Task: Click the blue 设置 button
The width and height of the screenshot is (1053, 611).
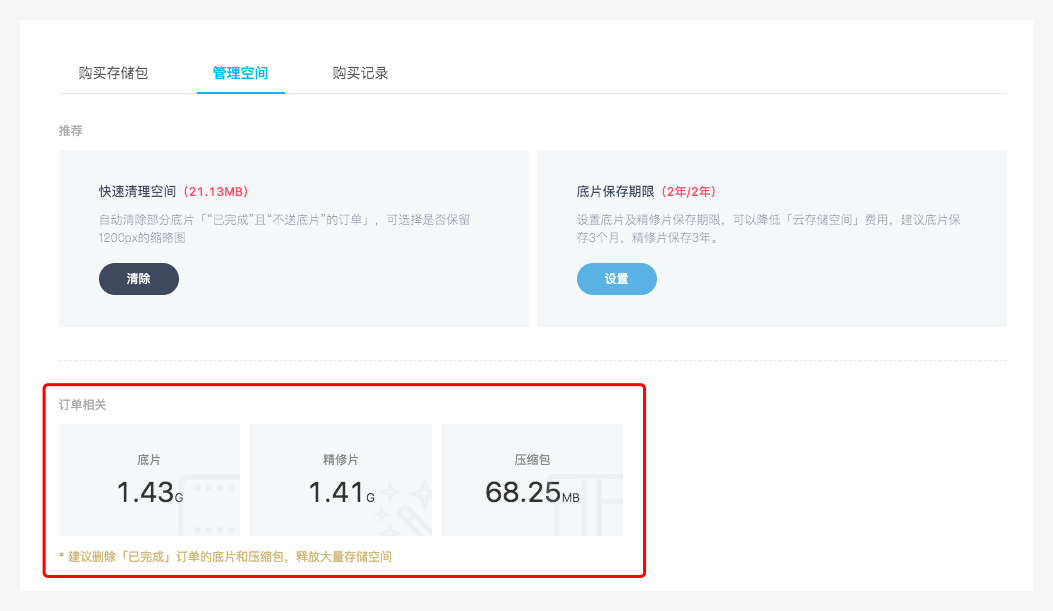Action: 616,279
